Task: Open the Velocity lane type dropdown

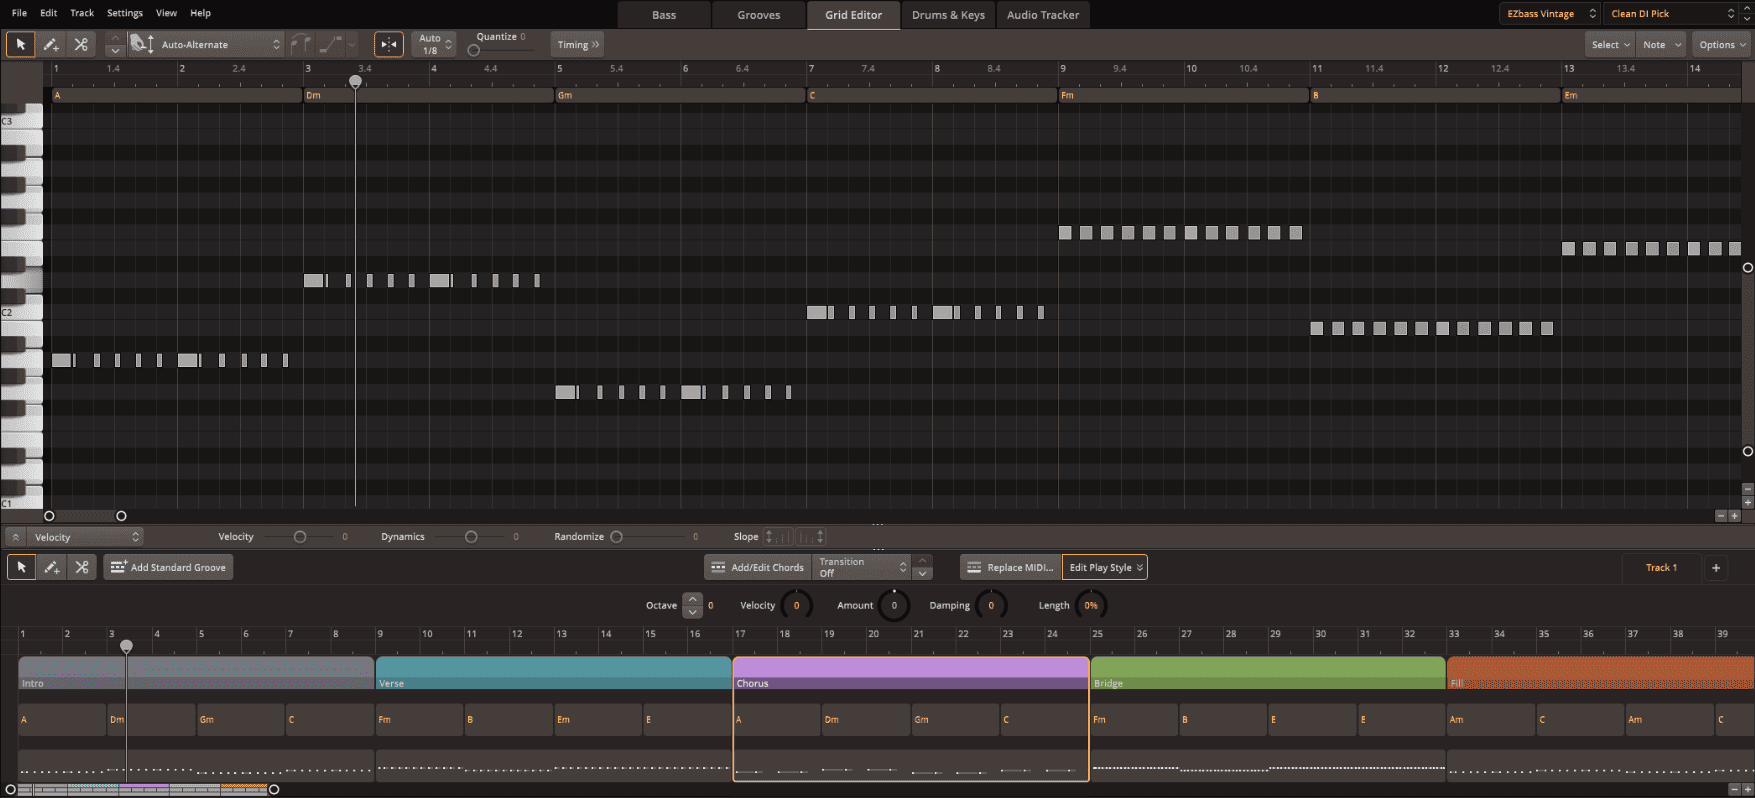Action: 85,537
